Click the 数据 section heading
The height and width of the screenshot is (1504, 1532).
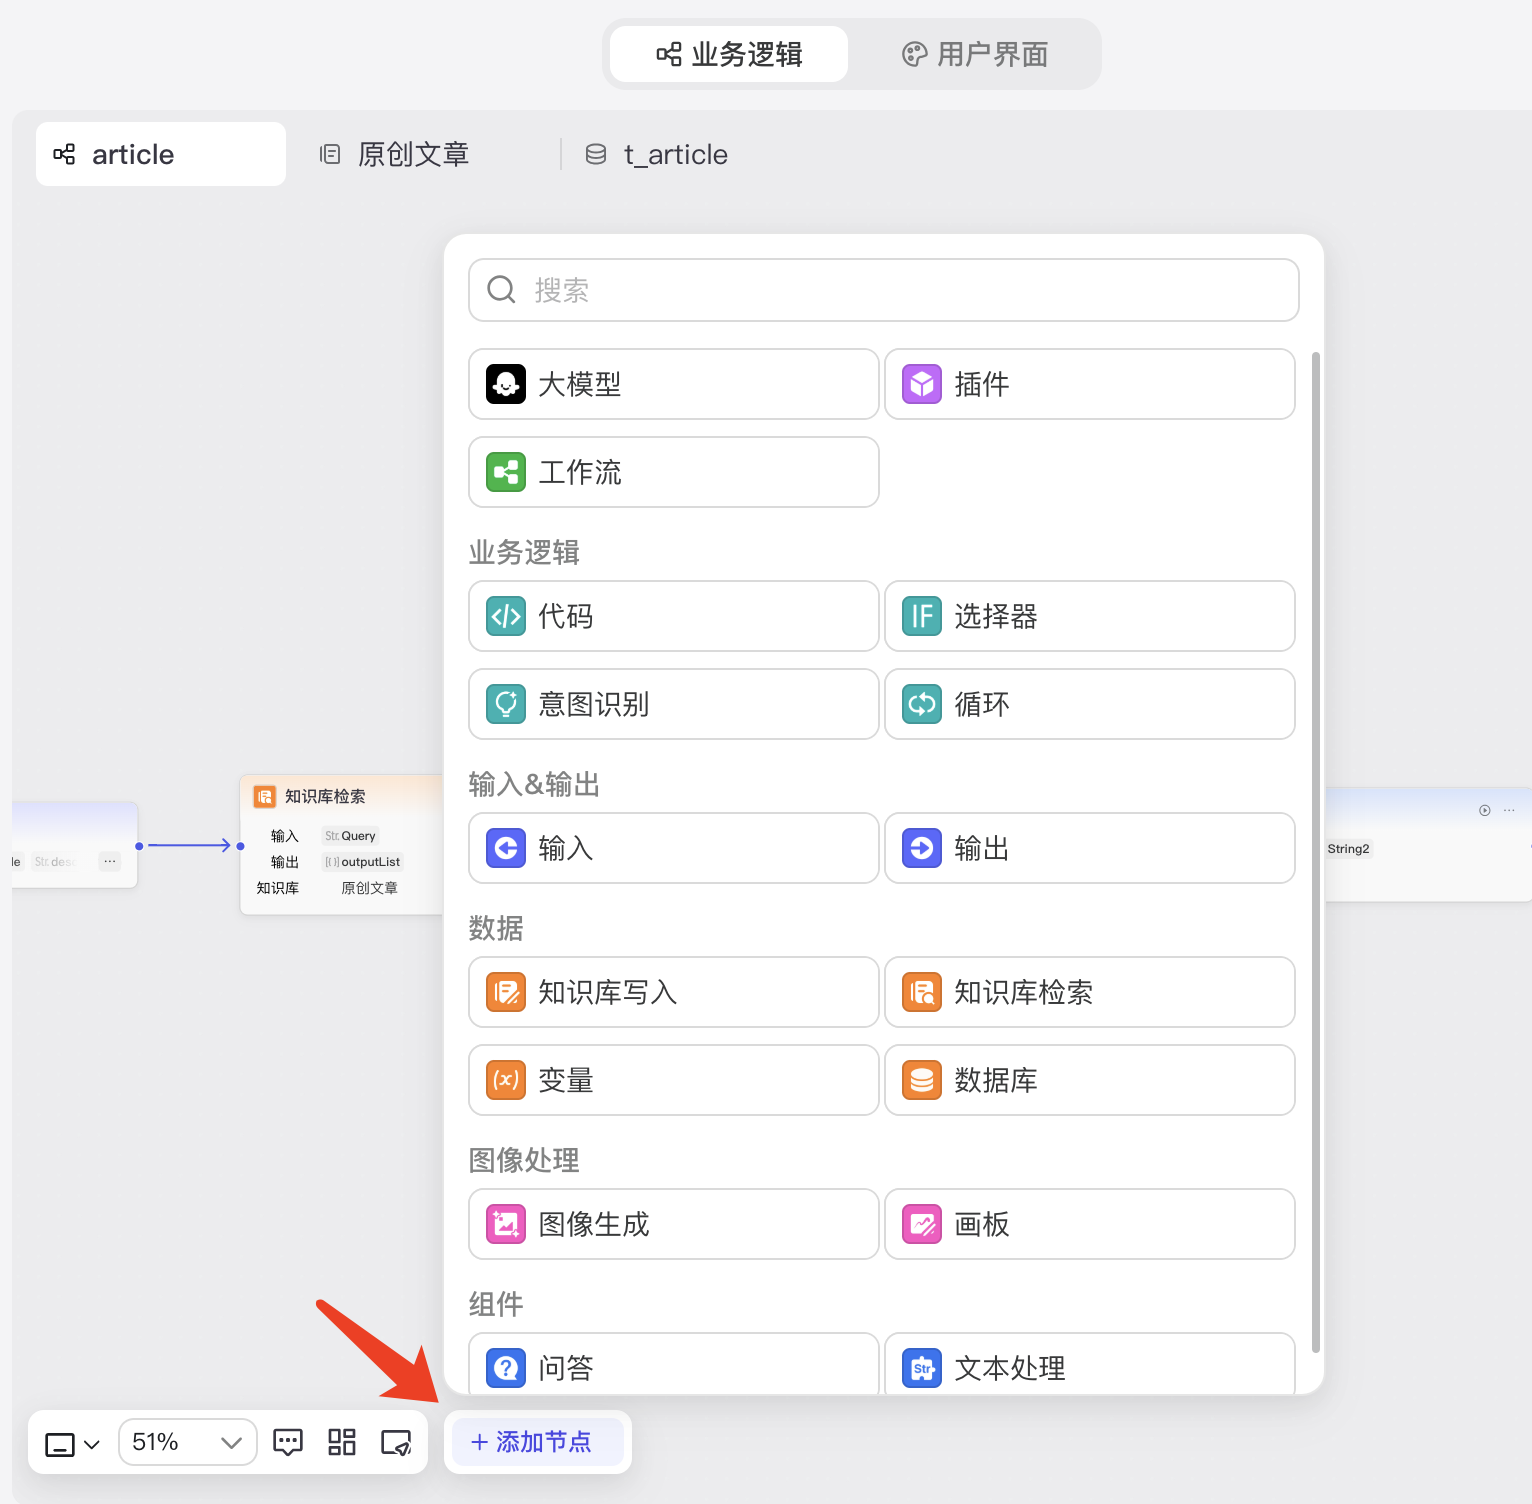pyautogui.click(x=496, y=928)
